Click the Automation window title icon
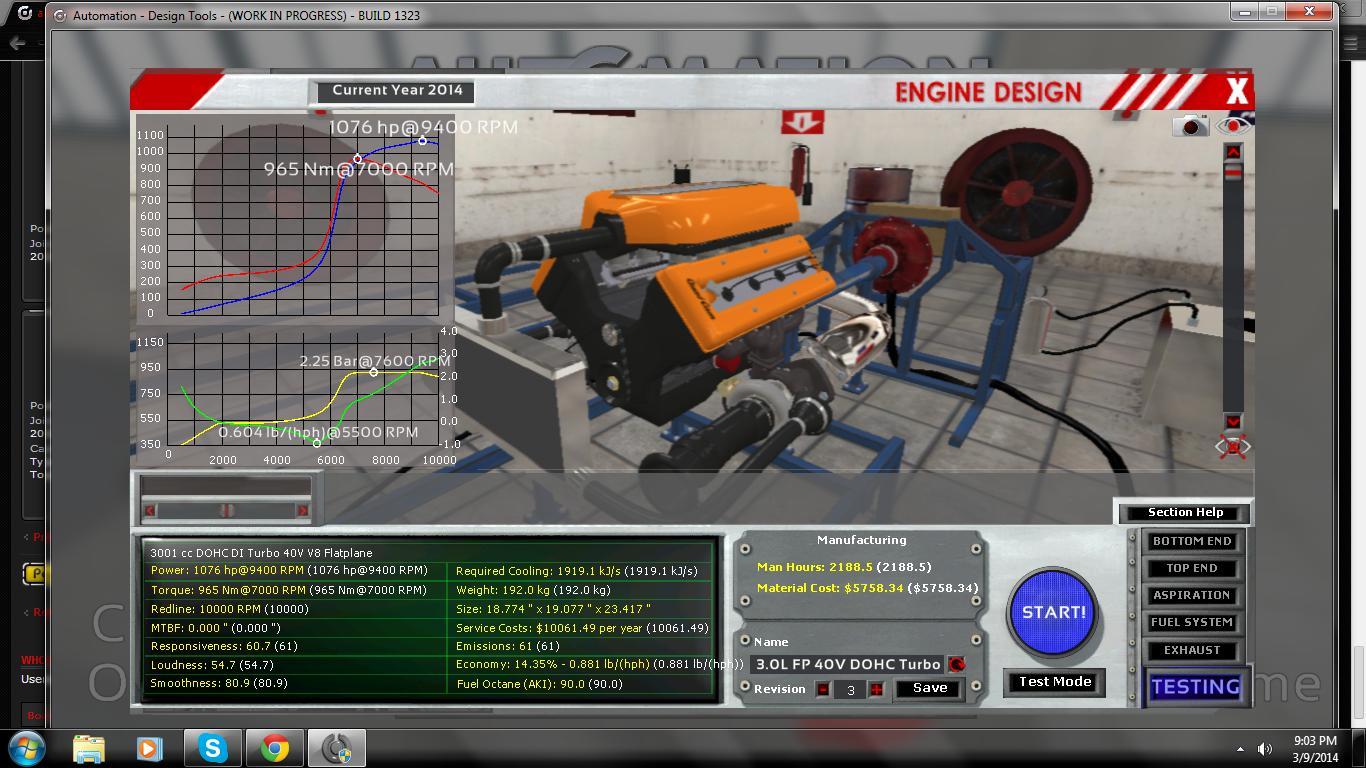This screenshot has width=1366, height=768. (x=60, y=16)
